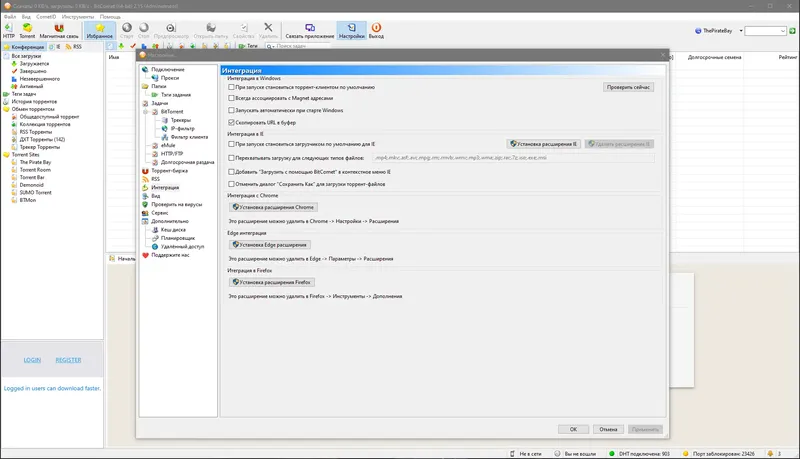Click the green down arrow filter toolbar icon
Viewport: 800px width, 459px height.
pos(121,46)
